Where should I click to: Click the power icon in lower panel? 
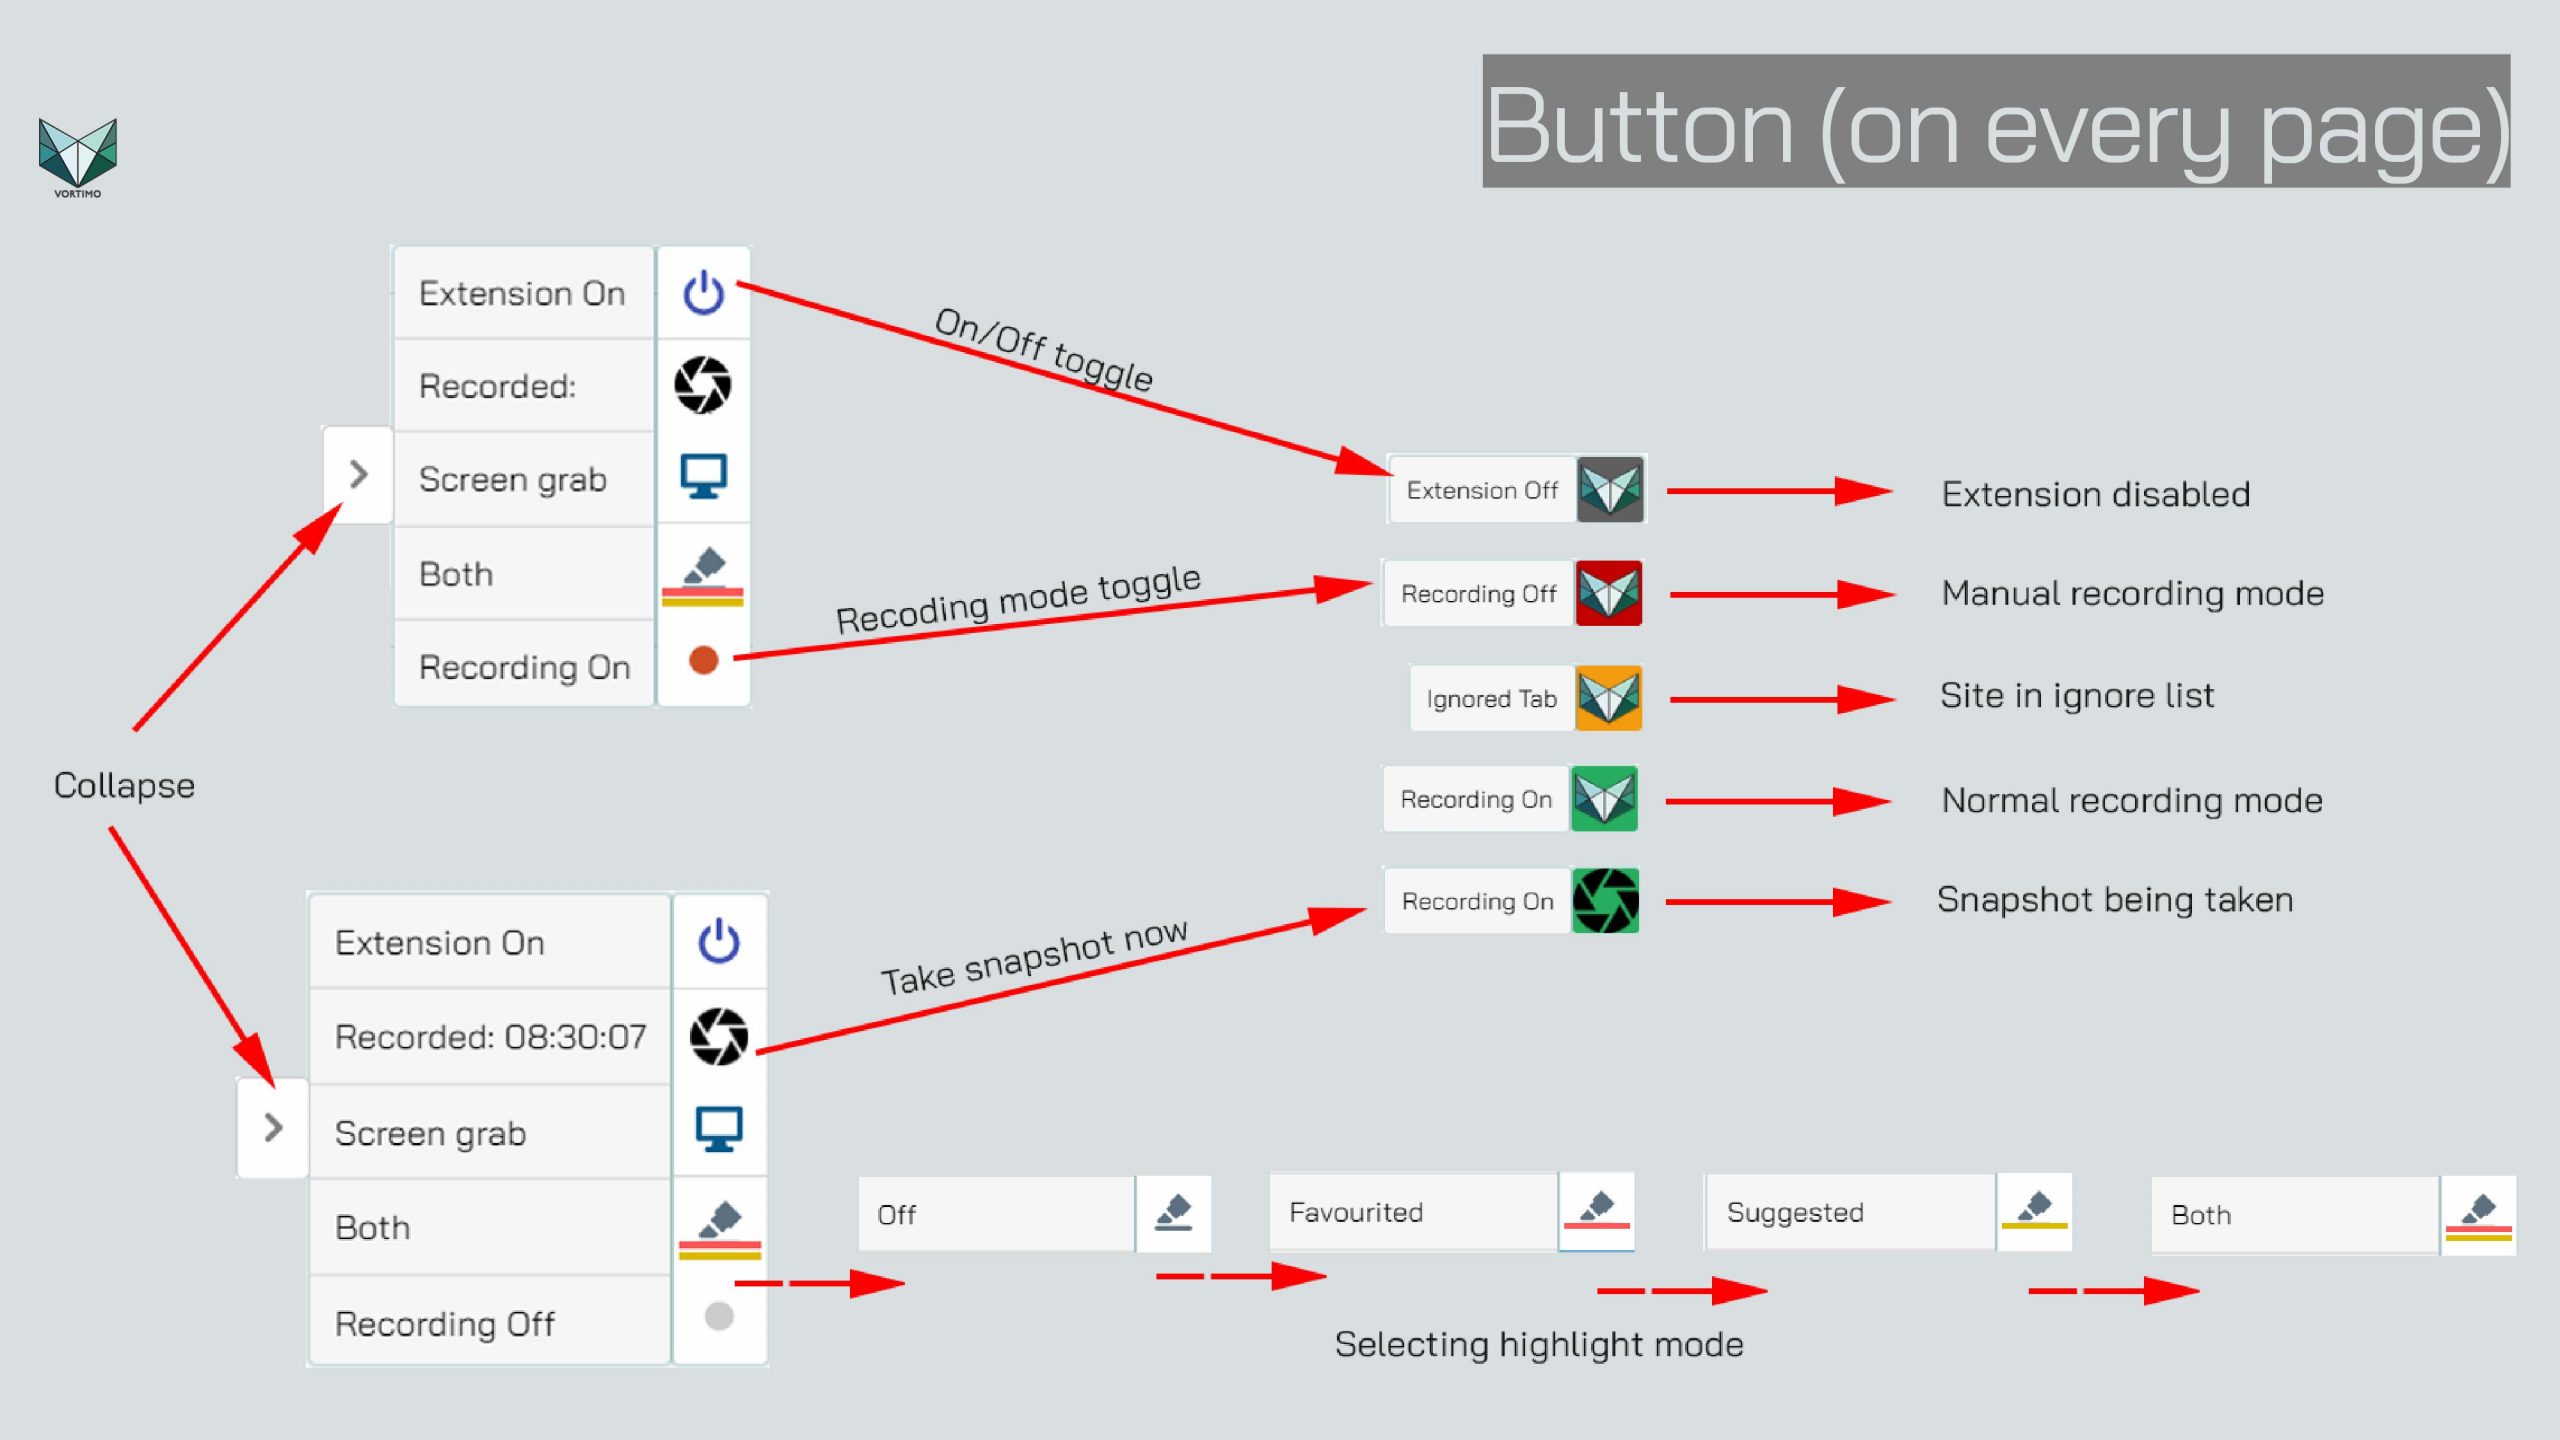[719, 941]
